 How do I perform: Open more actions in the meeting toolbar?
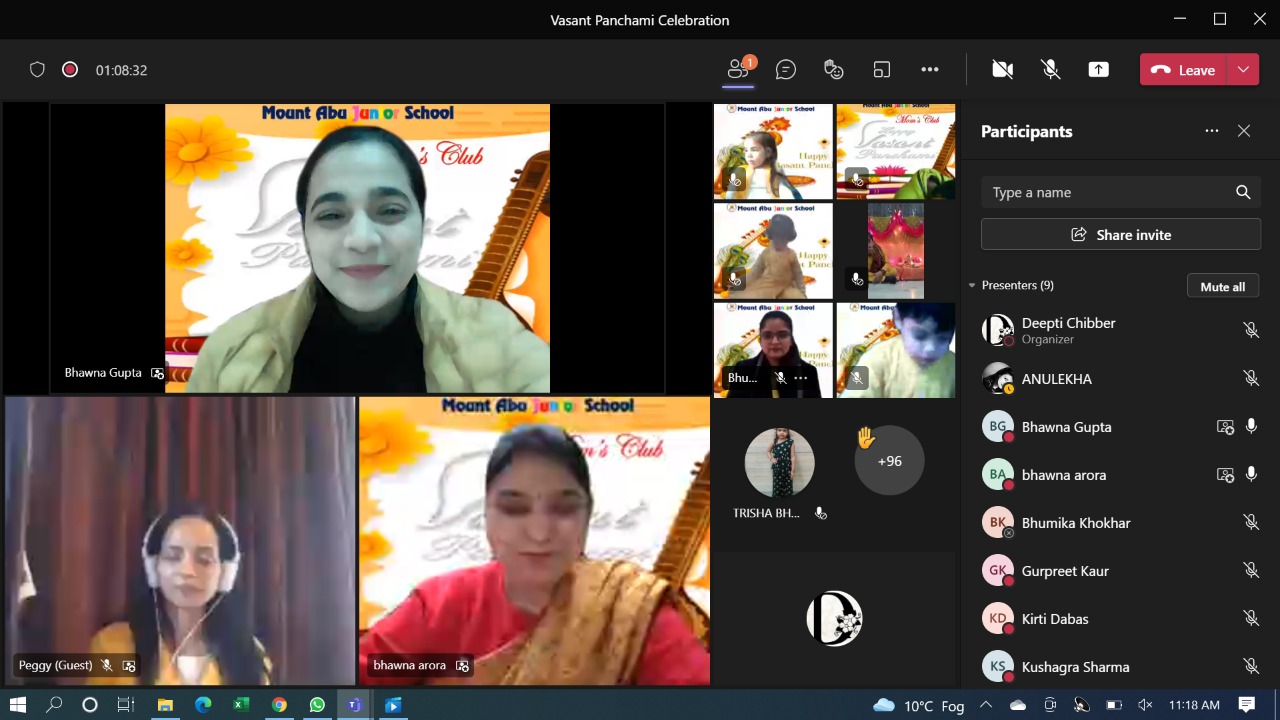[x=930, y=69]
